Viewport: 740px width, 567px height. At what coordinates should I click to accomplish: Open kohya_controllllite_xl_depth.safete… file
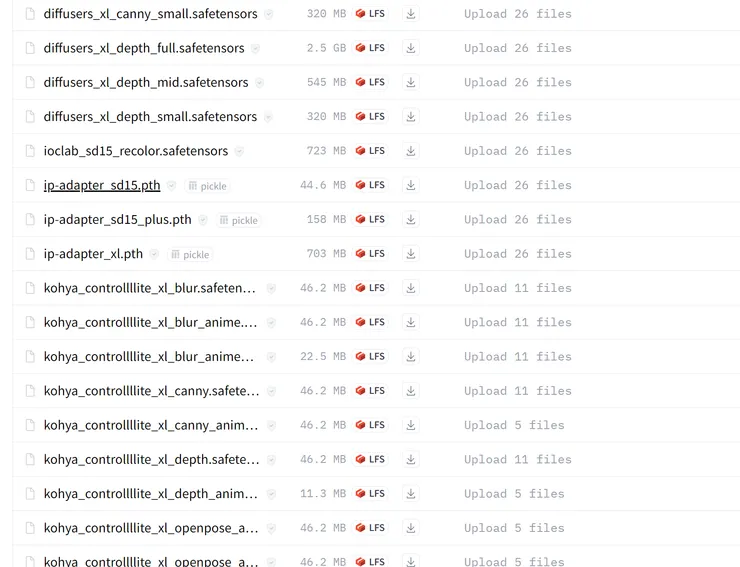(x=151, y=459)
